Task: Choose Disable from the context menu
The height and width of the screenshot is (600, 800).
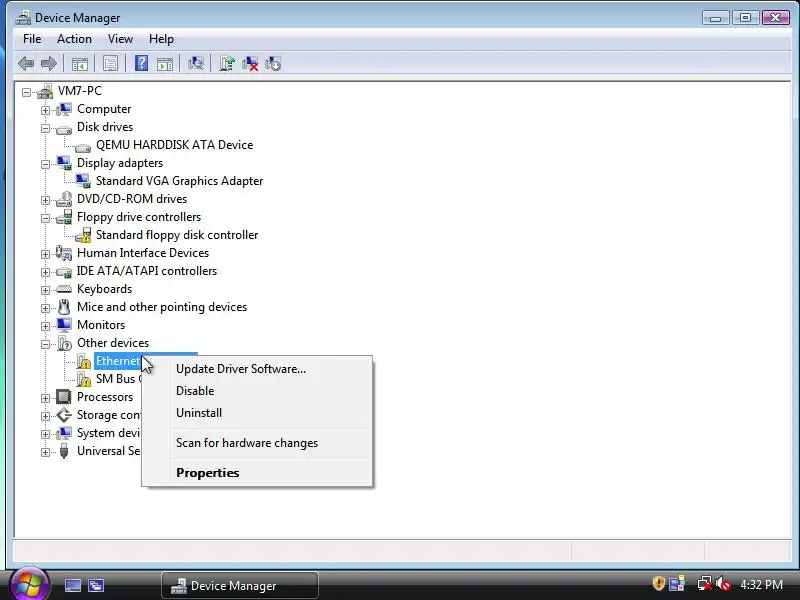Action: 257,391
